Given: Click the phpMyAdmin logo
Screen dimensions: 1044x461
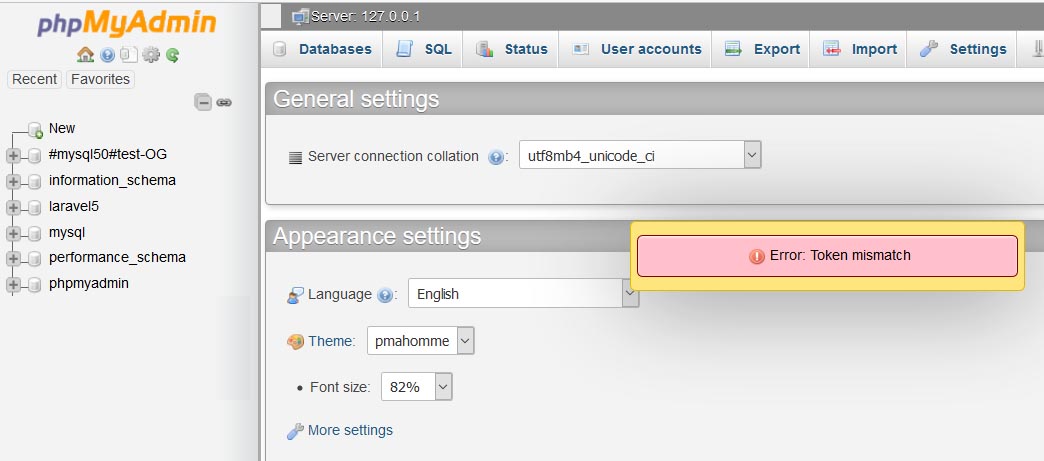Looking at the screenshot, I should (x=127, y=23).
